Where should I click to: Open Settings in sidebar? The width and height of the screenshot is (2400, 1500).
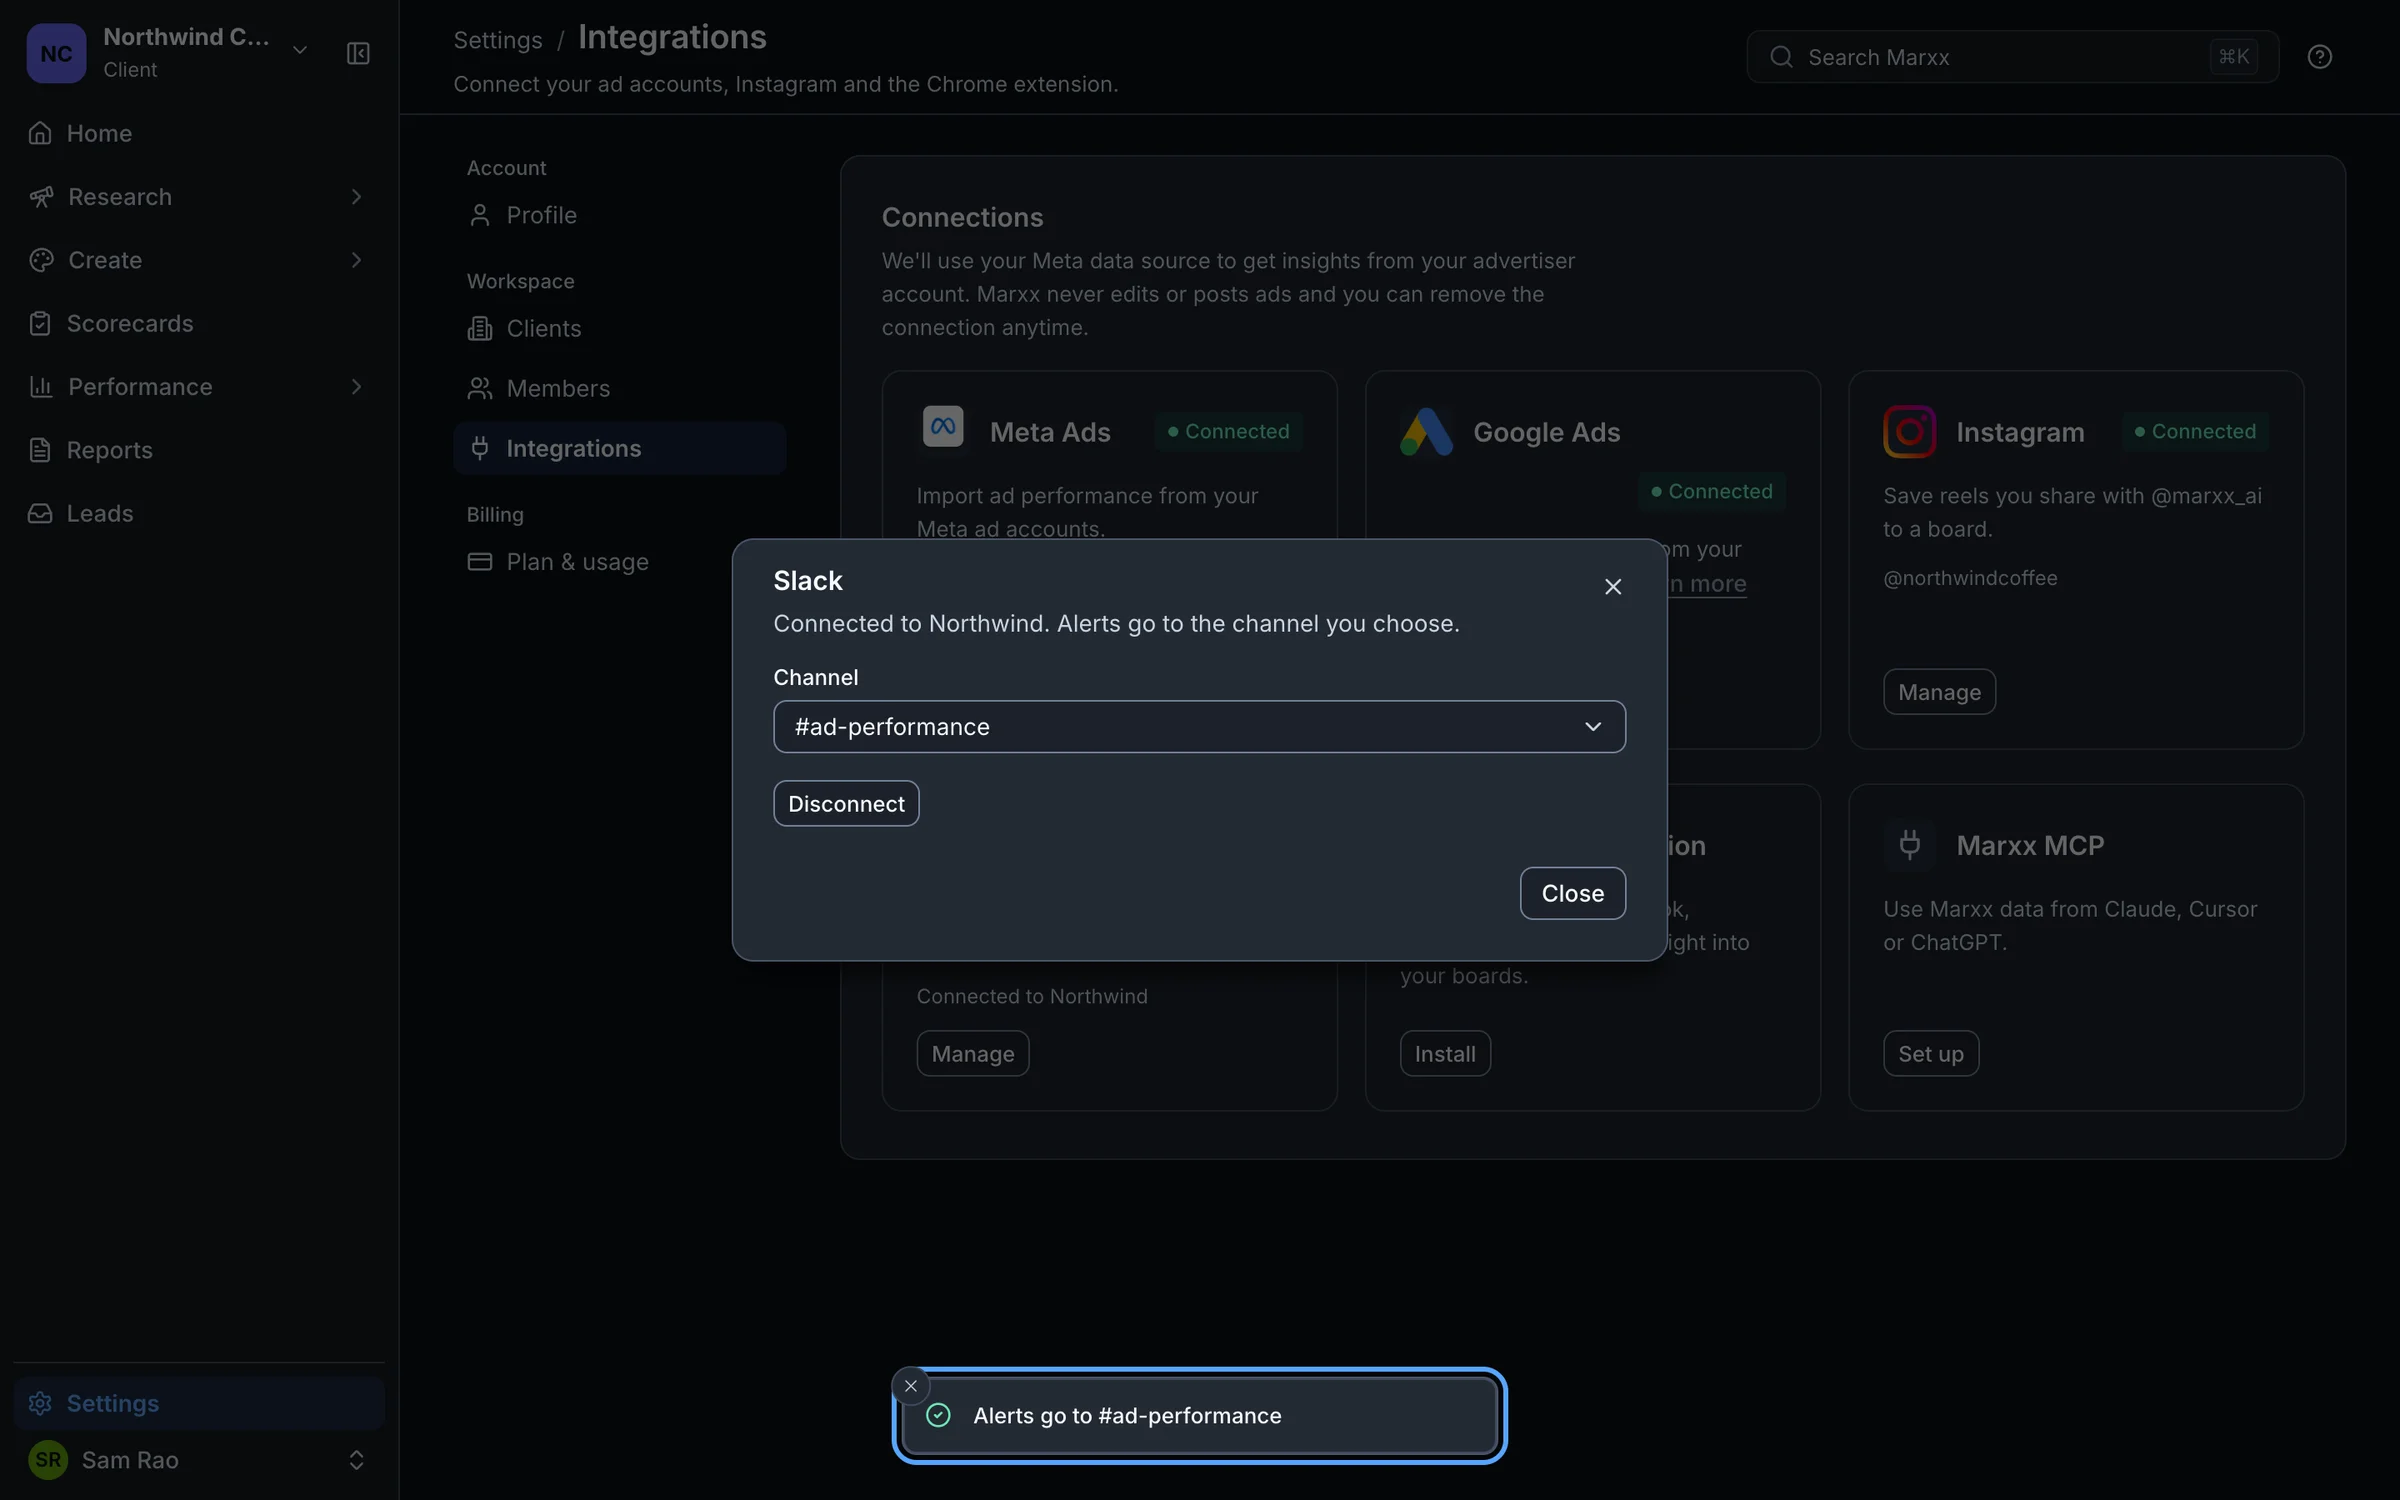(x=199, y=1403)
